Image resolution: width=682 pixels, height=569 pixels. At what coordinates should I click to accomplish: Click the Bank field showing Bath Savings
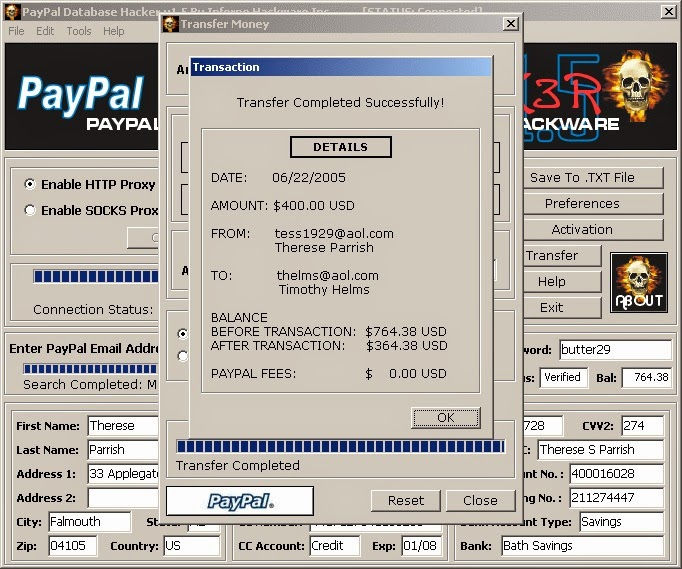pos(582,546)
